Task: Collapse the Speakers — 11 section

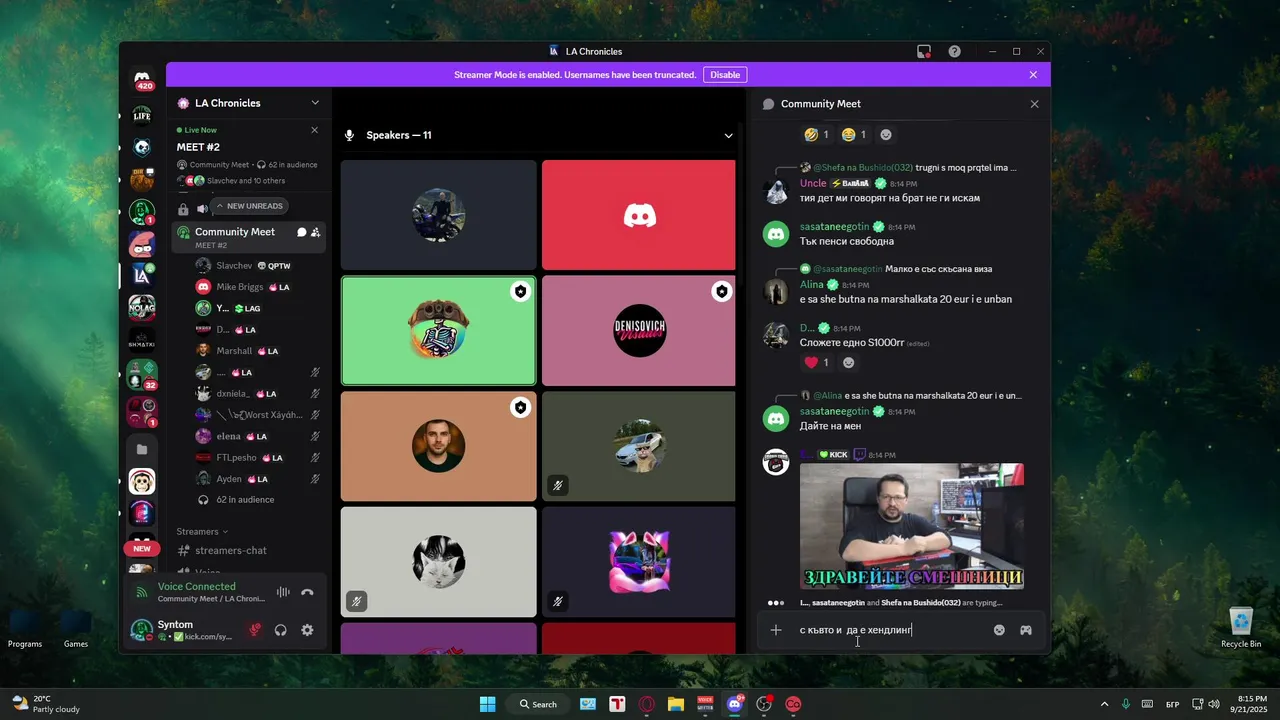Action: click(728, 135)
